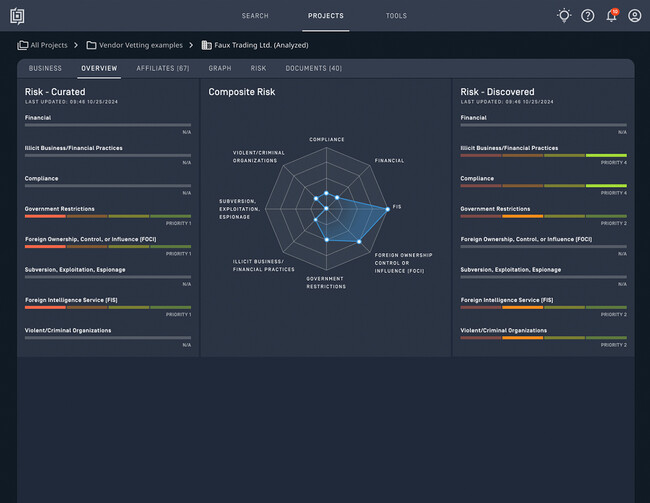Image resolution: width=650 pixels, height=503 pixels.
Task: Switch to the Affiliates (67) tab
Action: point(163,68)
